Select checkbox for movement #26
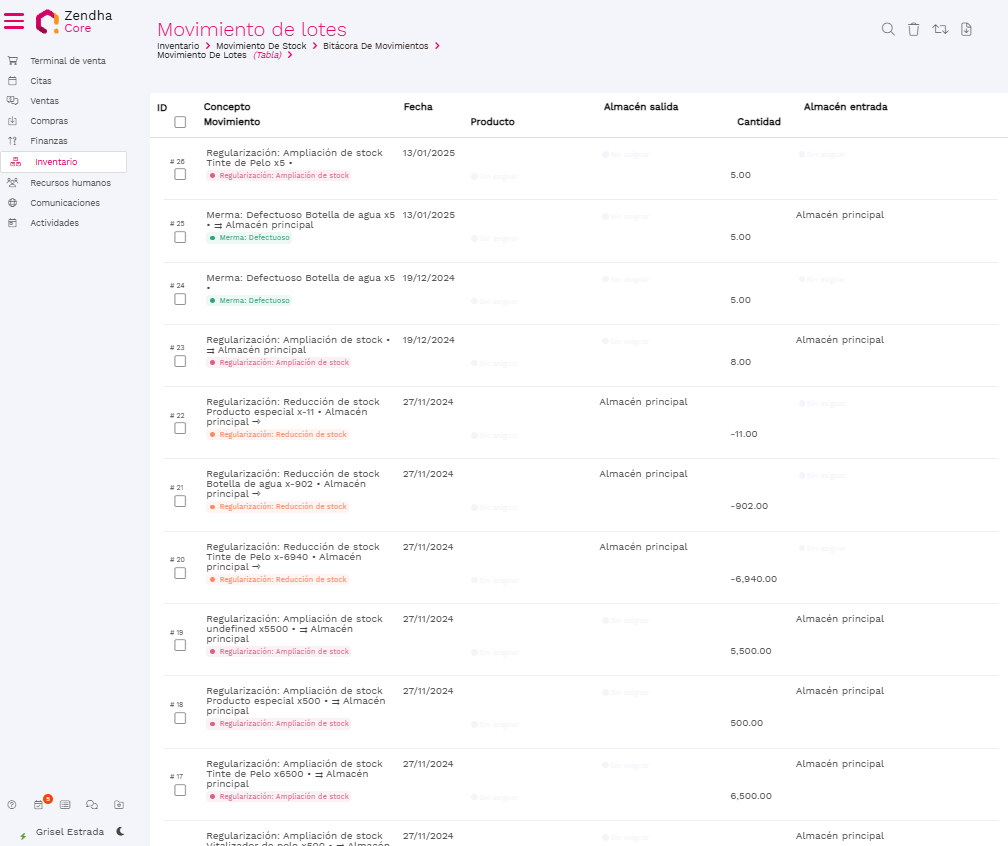The width and height of the screenshot is (1008, 846). pos(180,174)
